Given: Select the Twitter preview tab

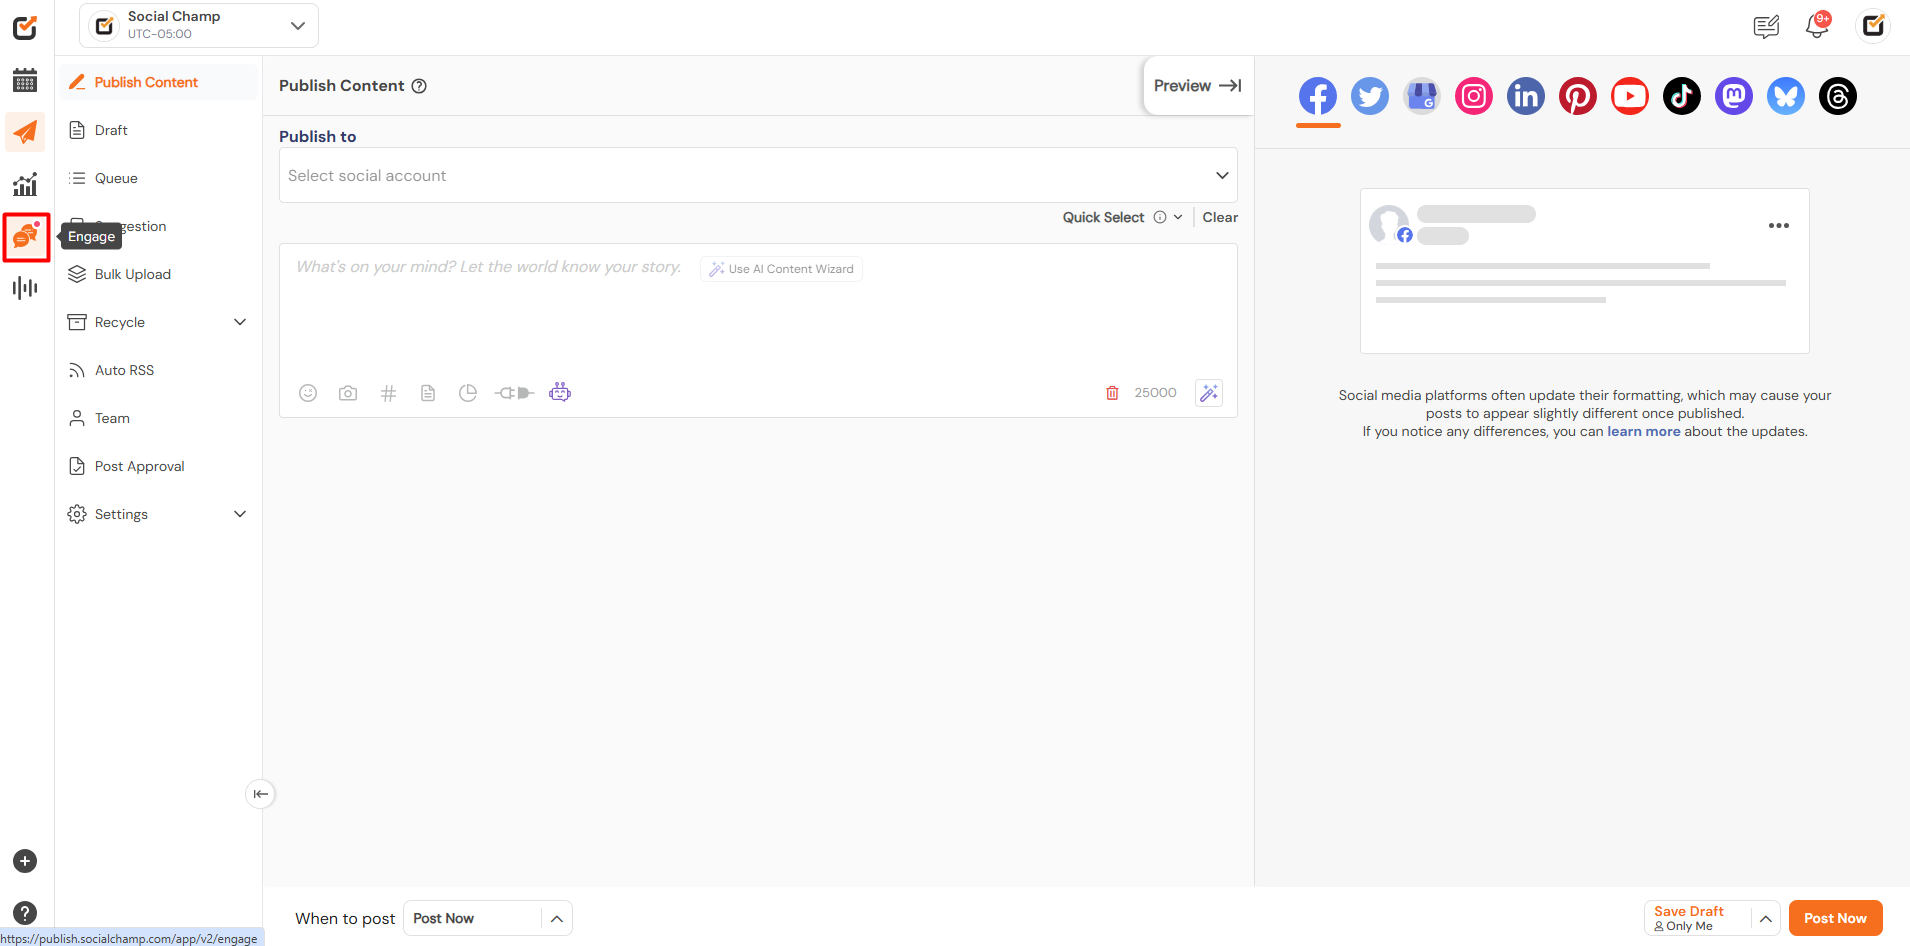Looking at the screenshot, I should click(x=1370, y=97).
